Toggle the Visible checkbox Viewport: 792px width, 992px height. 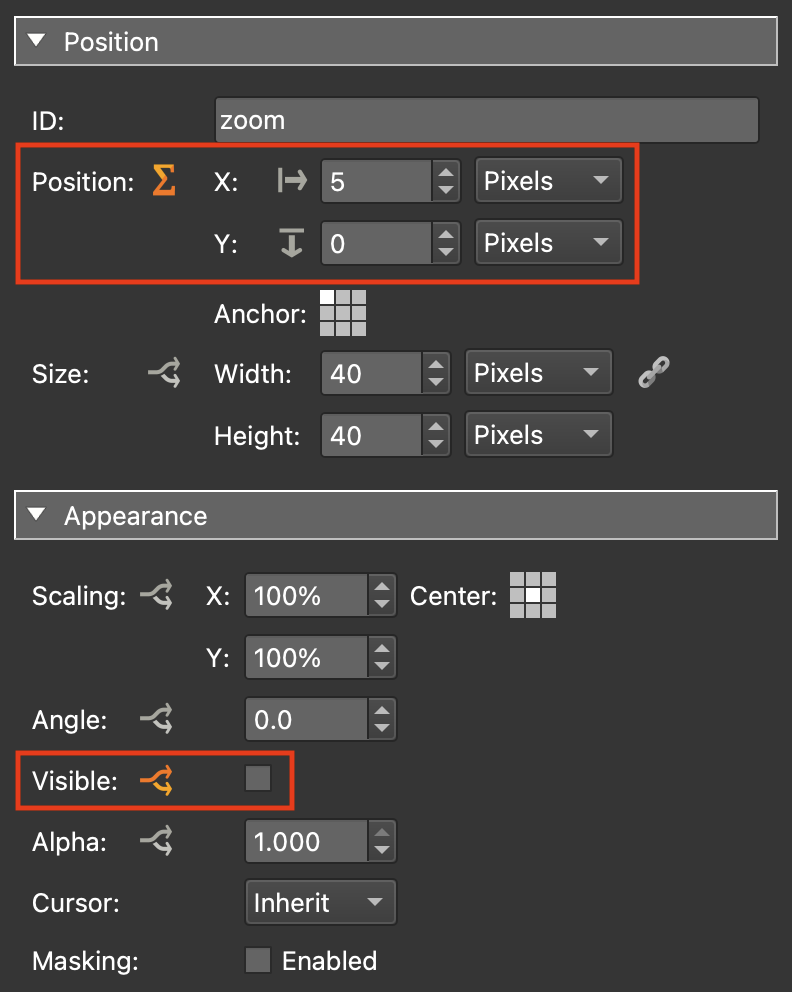(x=258, y=779)
